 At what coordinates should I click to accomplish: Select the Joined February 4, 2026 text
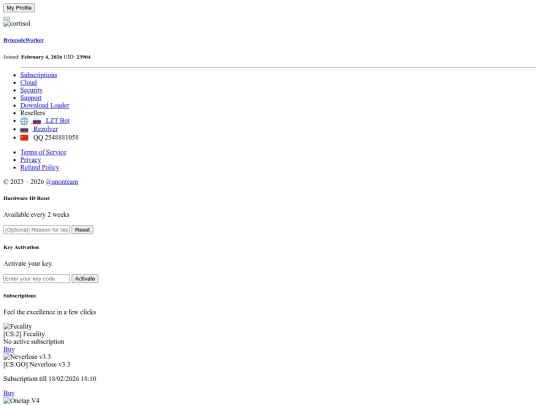(33, 57)
